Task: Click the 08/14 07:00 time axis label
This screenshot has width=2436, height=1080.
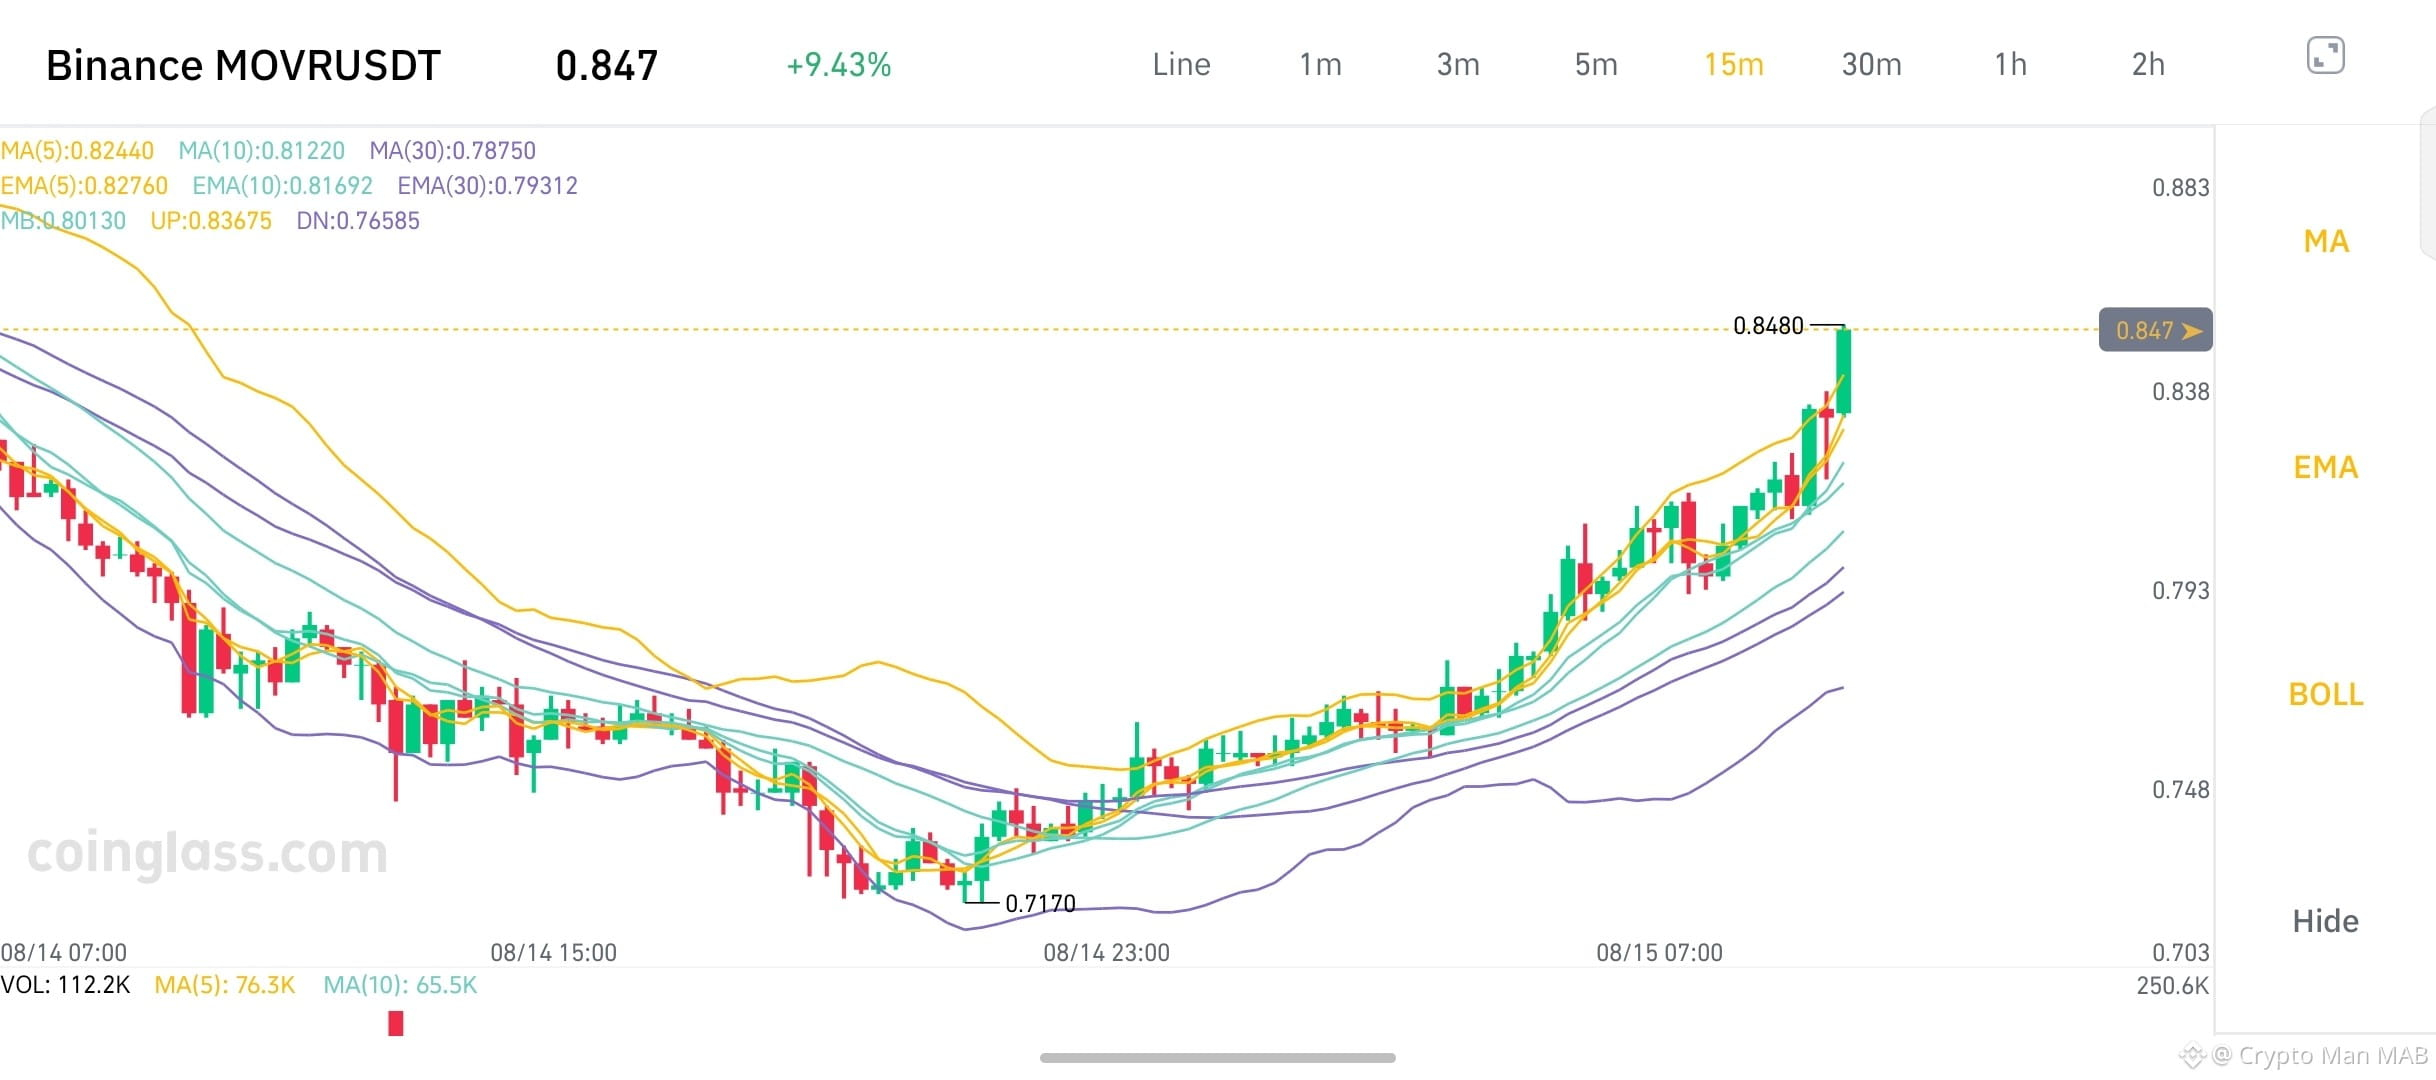Action: (64, 953)
